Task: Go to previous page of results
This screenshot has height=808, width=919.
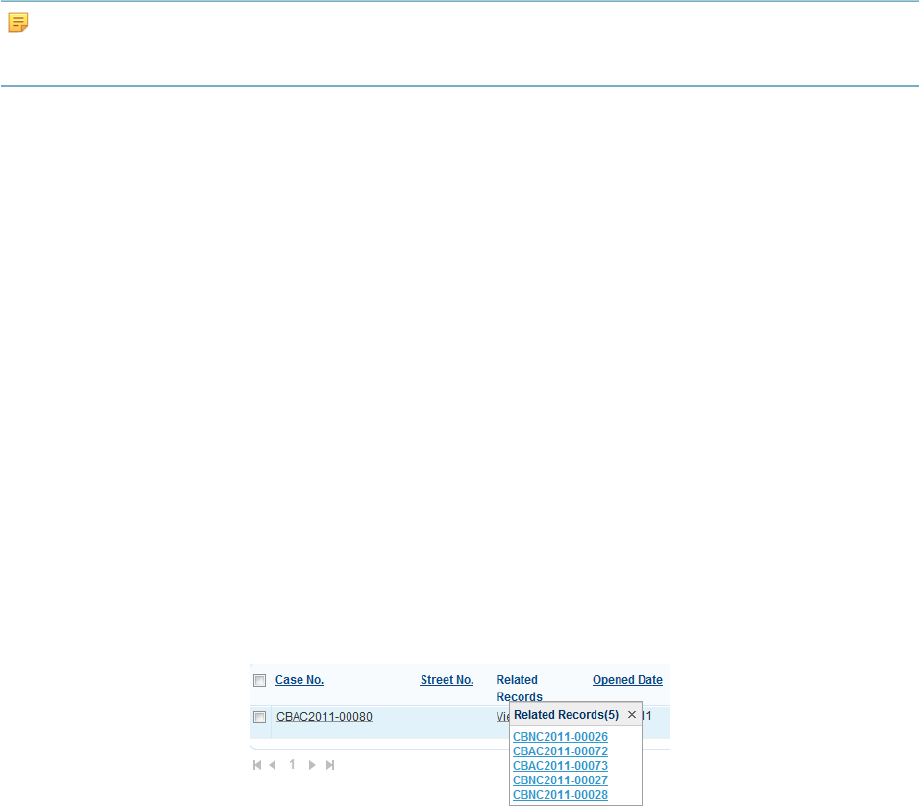Action: click(x=273, y=765)
